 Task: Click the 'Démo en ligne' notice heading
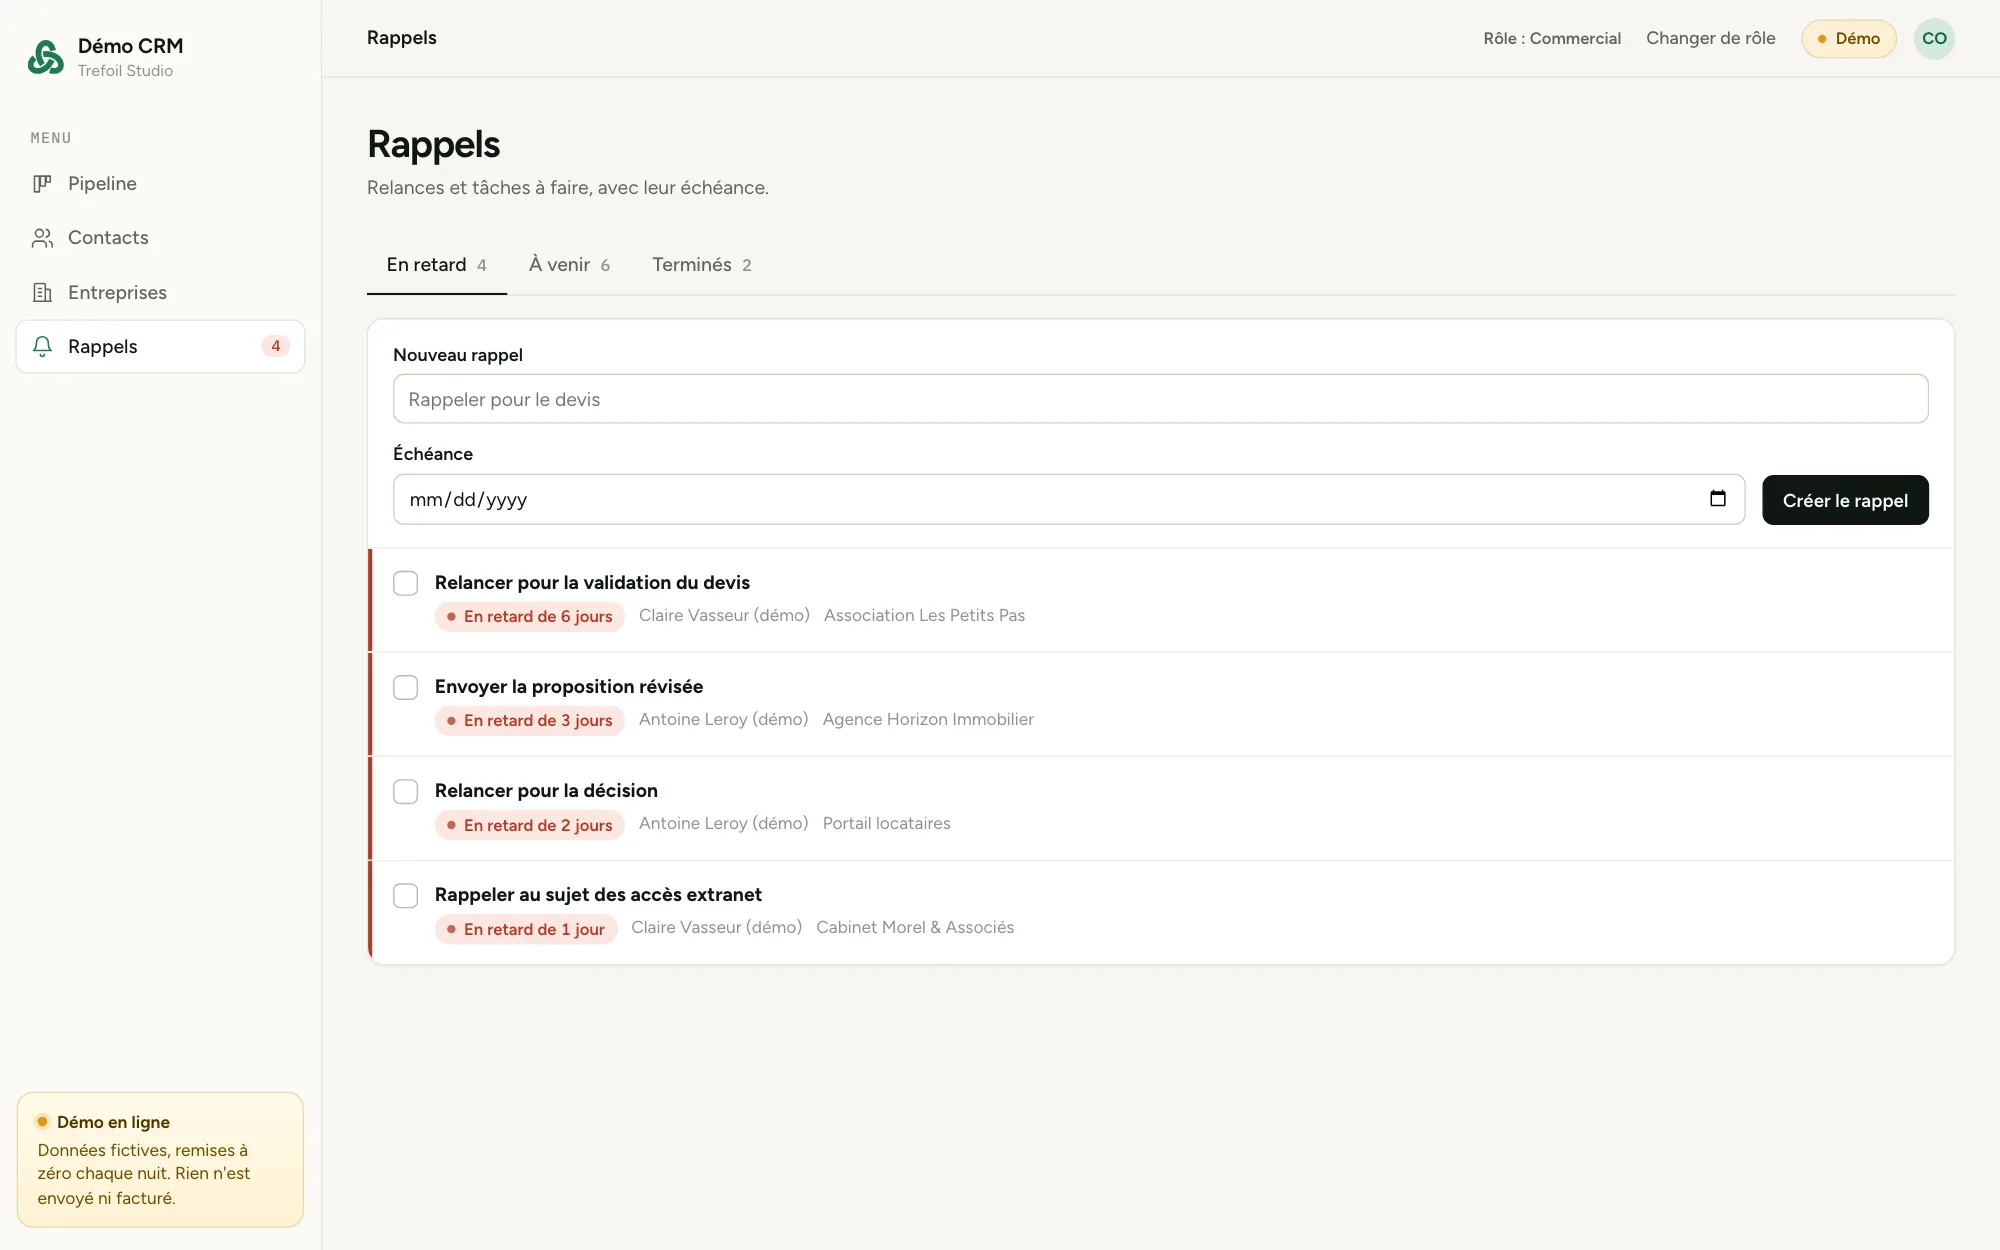[113, 1122]
